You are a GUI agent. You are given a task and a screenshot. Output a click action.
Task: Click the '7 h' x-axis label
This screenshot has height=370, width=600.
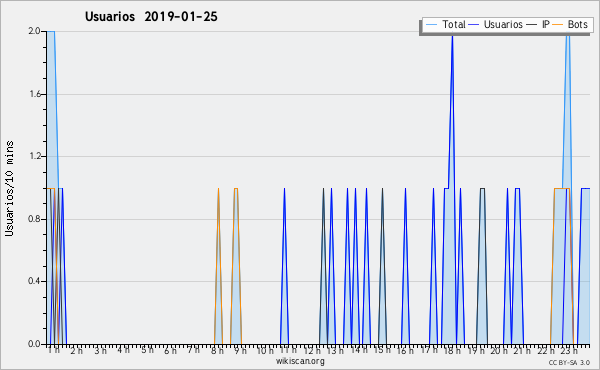194,350
